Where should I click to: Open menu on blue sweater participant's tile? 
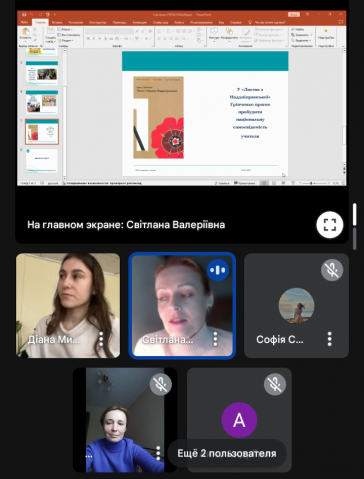click(x=158, y=453)
